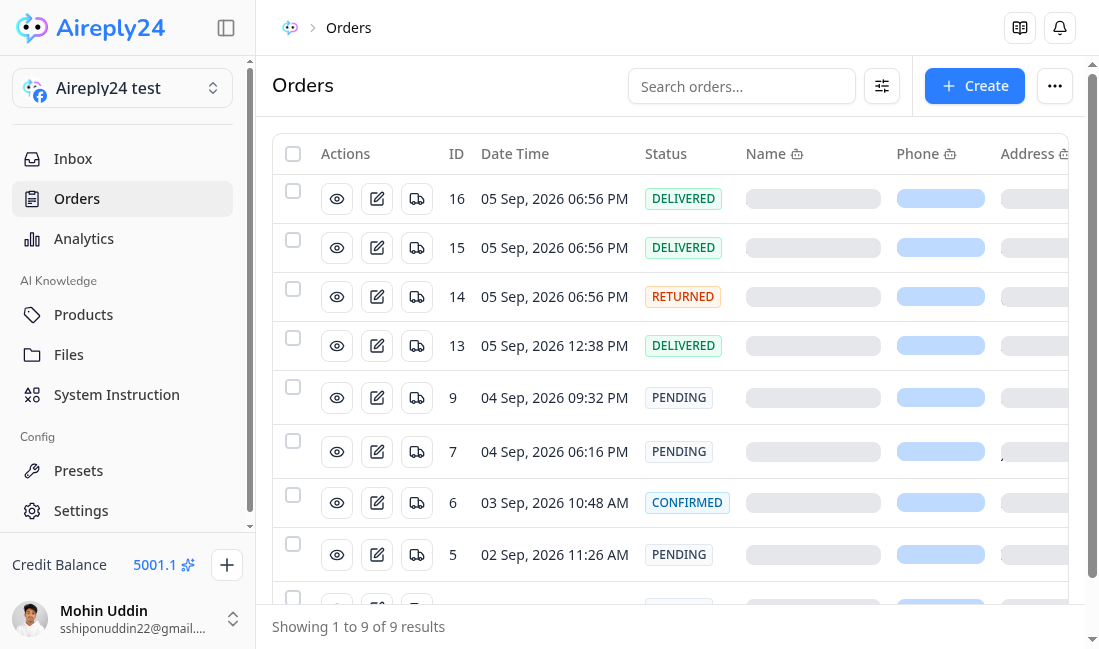Select the checkbox for order 6
Image resolution: width=1099 pixels, height=649 pixels.
point(293,496)
